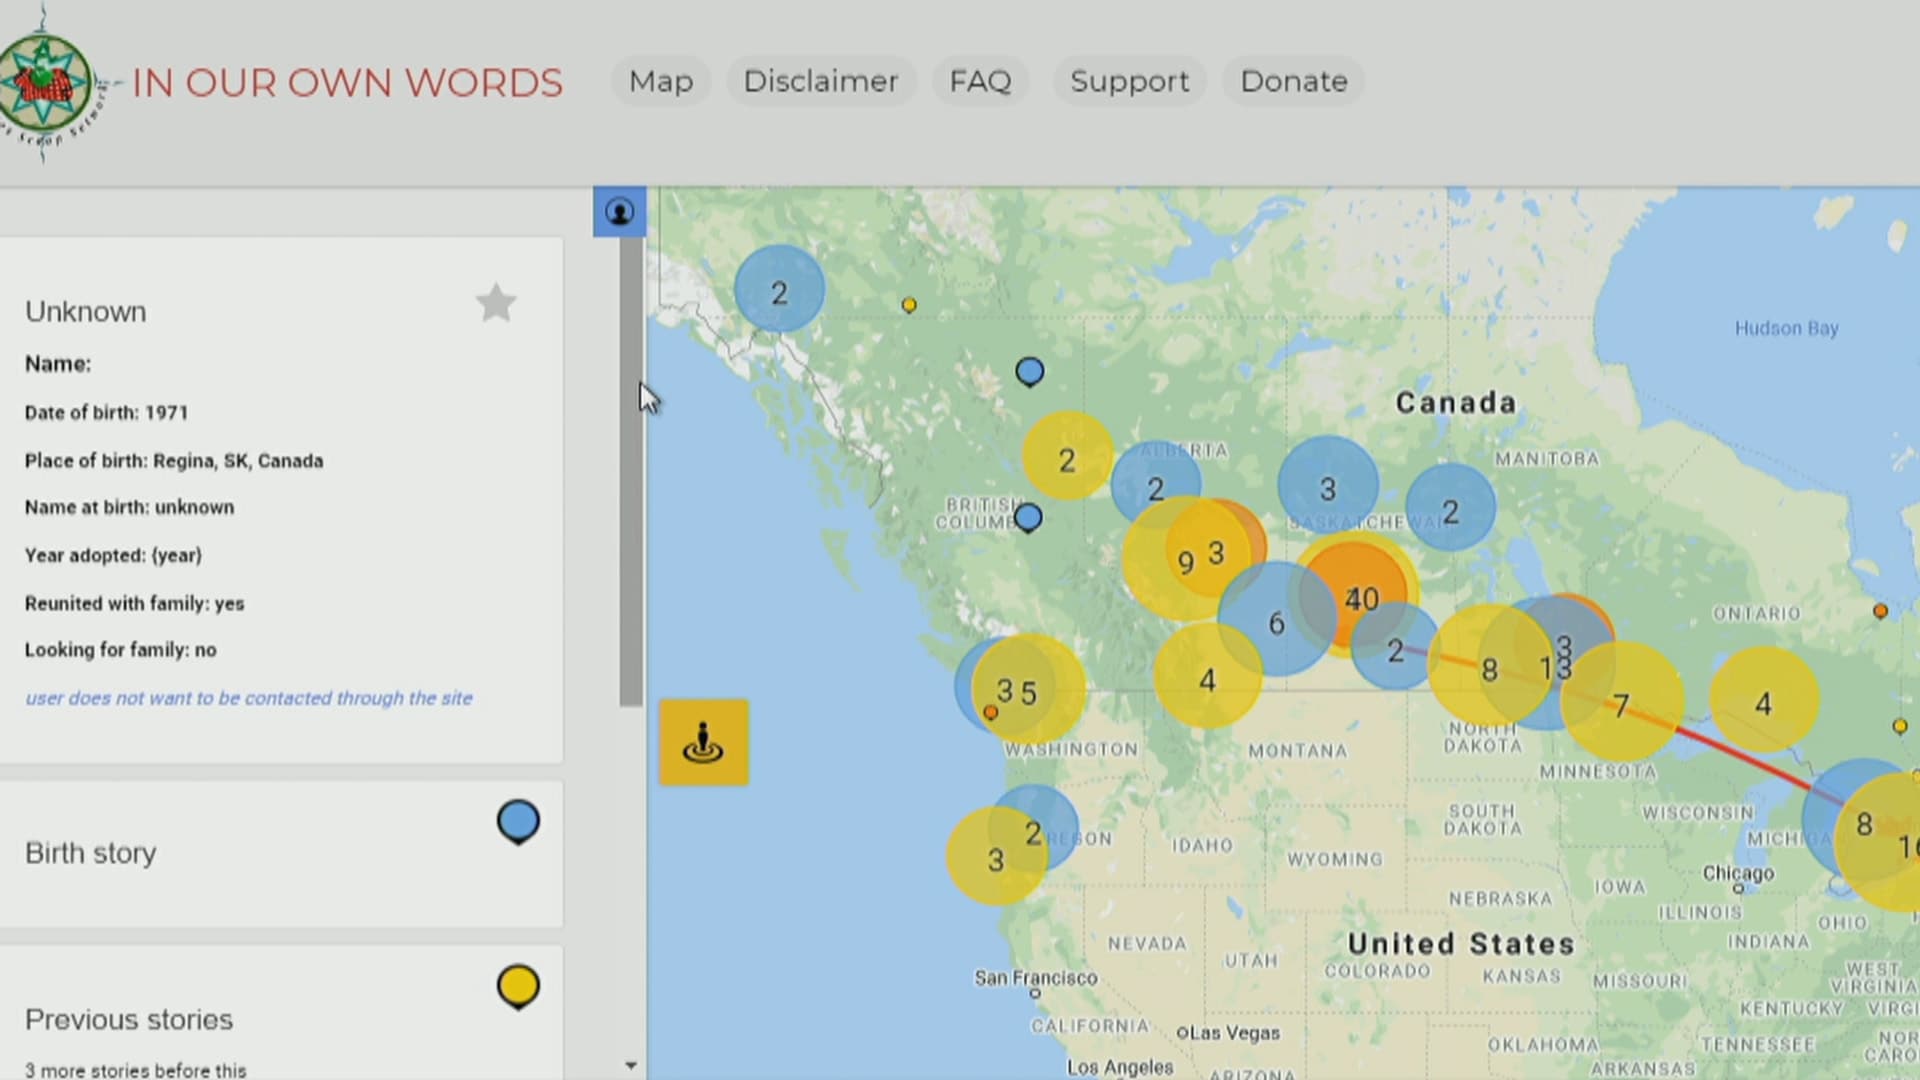
Task: Click the Donate button
Action: [1293, 81]
